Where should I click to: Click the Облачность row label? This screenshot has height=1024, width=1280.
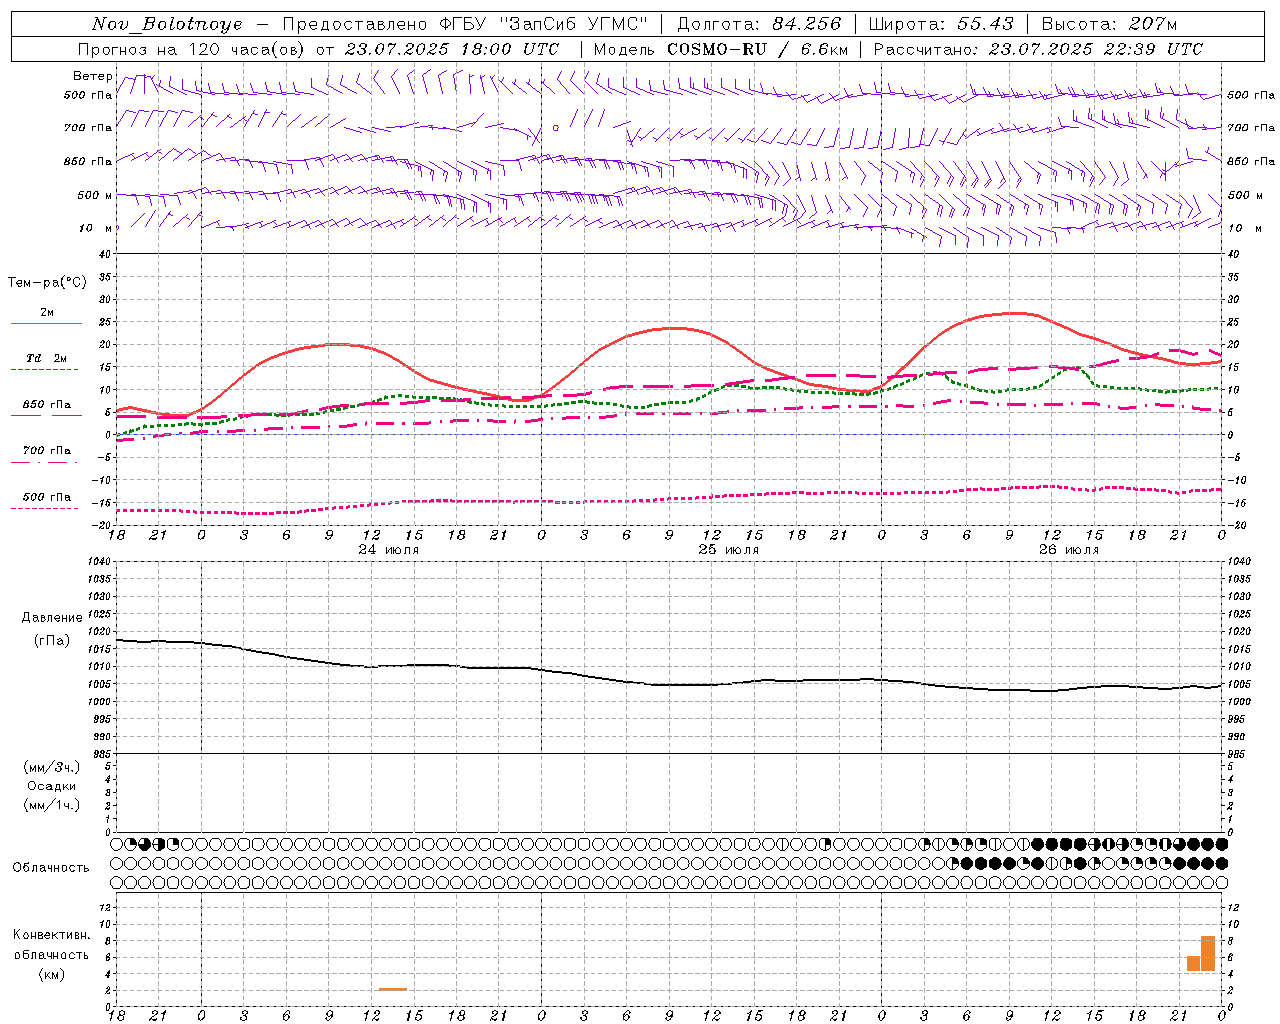click(51, 867)
